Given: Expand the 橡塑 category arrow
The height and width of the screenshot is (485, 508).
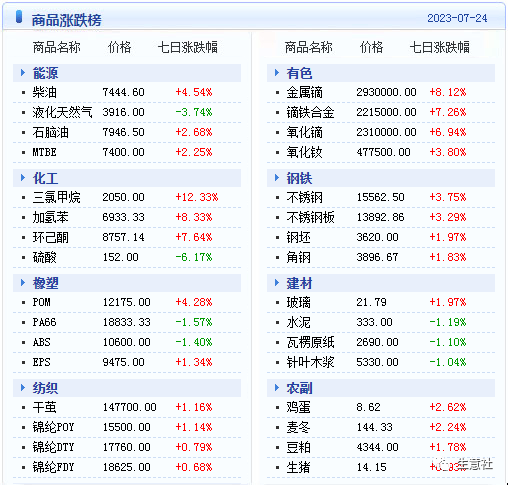Looking at the screenshot, I should [x=23, y=283].
